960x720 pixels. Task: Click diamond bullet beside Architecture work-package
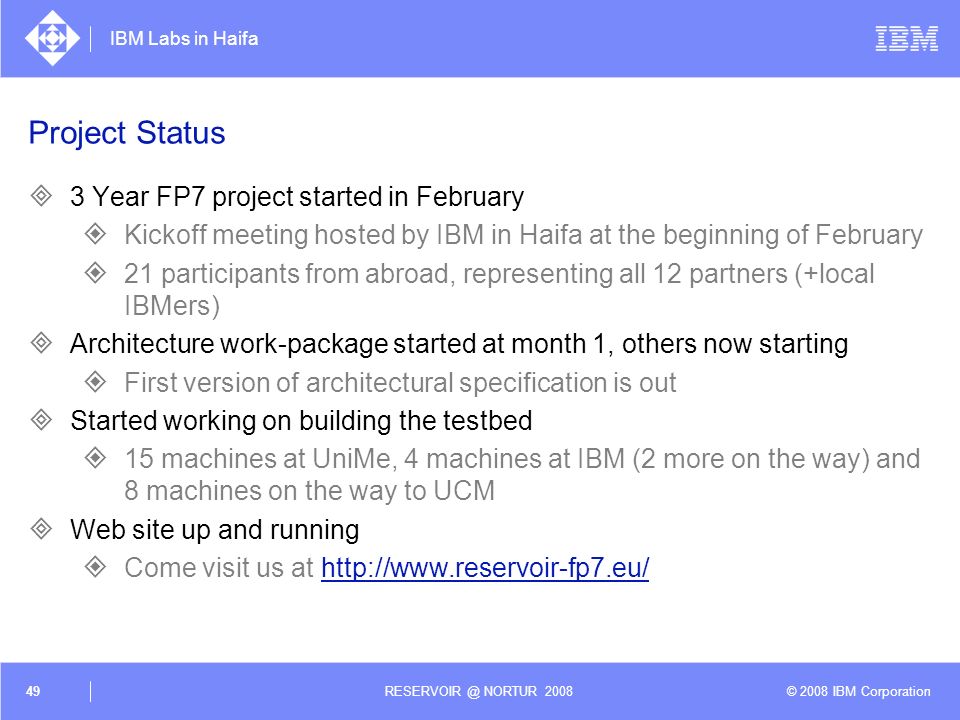pos(41,343)
